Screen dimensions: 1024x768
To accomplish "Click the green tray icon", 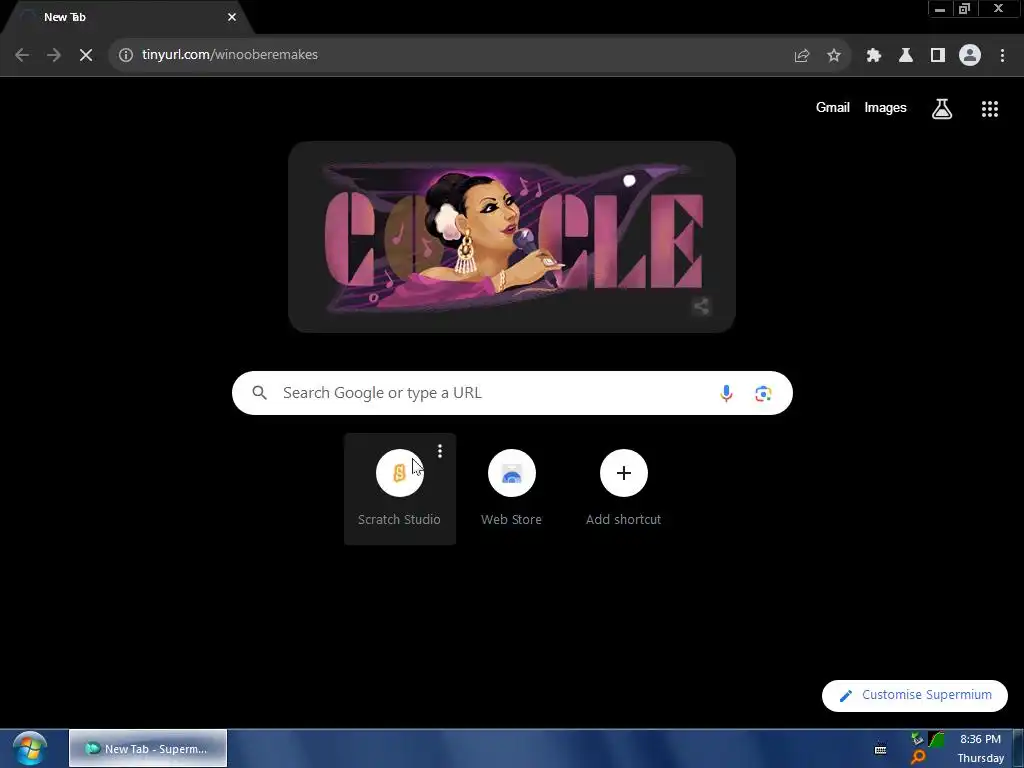I will (x=937, y=739).
